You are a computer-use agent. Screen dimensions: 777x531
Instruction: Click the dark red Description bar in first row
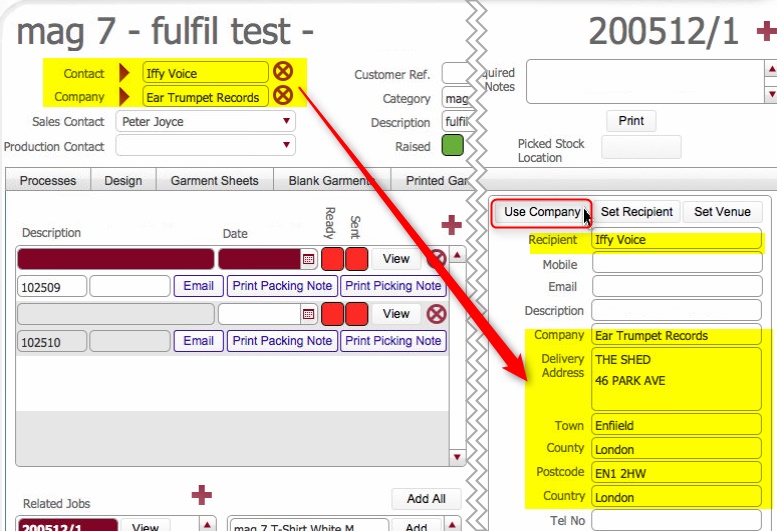[x=115, y=259]
